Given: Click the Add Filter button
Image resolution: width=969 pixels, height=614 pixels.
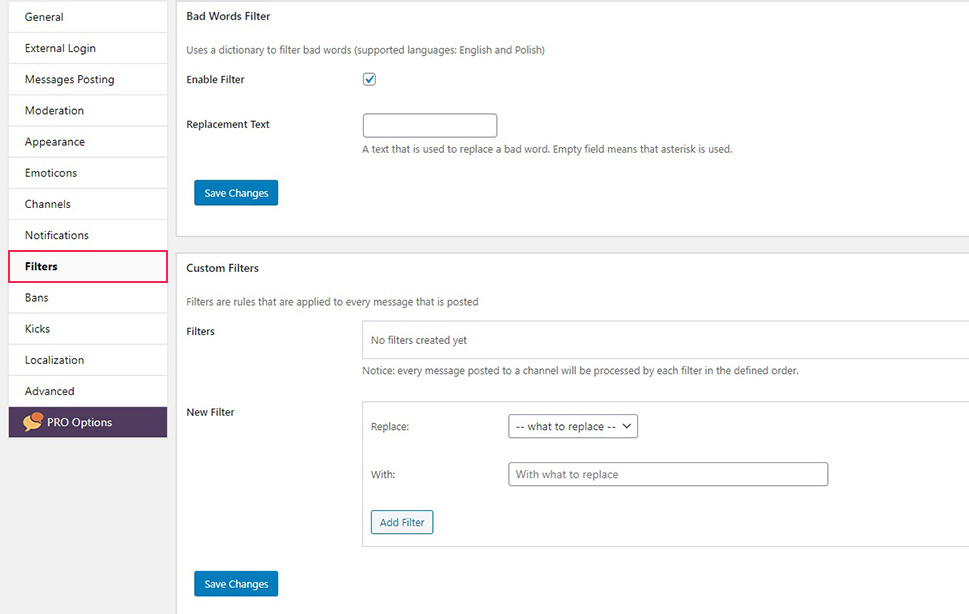Looking at the screenshot, I should pos(402,522).
